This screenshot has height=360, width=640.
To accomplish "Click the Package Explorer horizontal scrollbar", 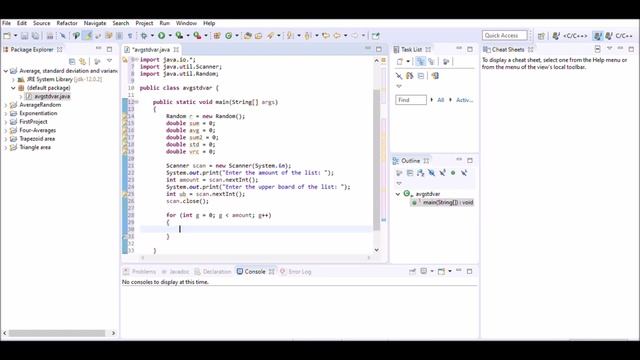I will pyautogui.click(x=57, y=333).
